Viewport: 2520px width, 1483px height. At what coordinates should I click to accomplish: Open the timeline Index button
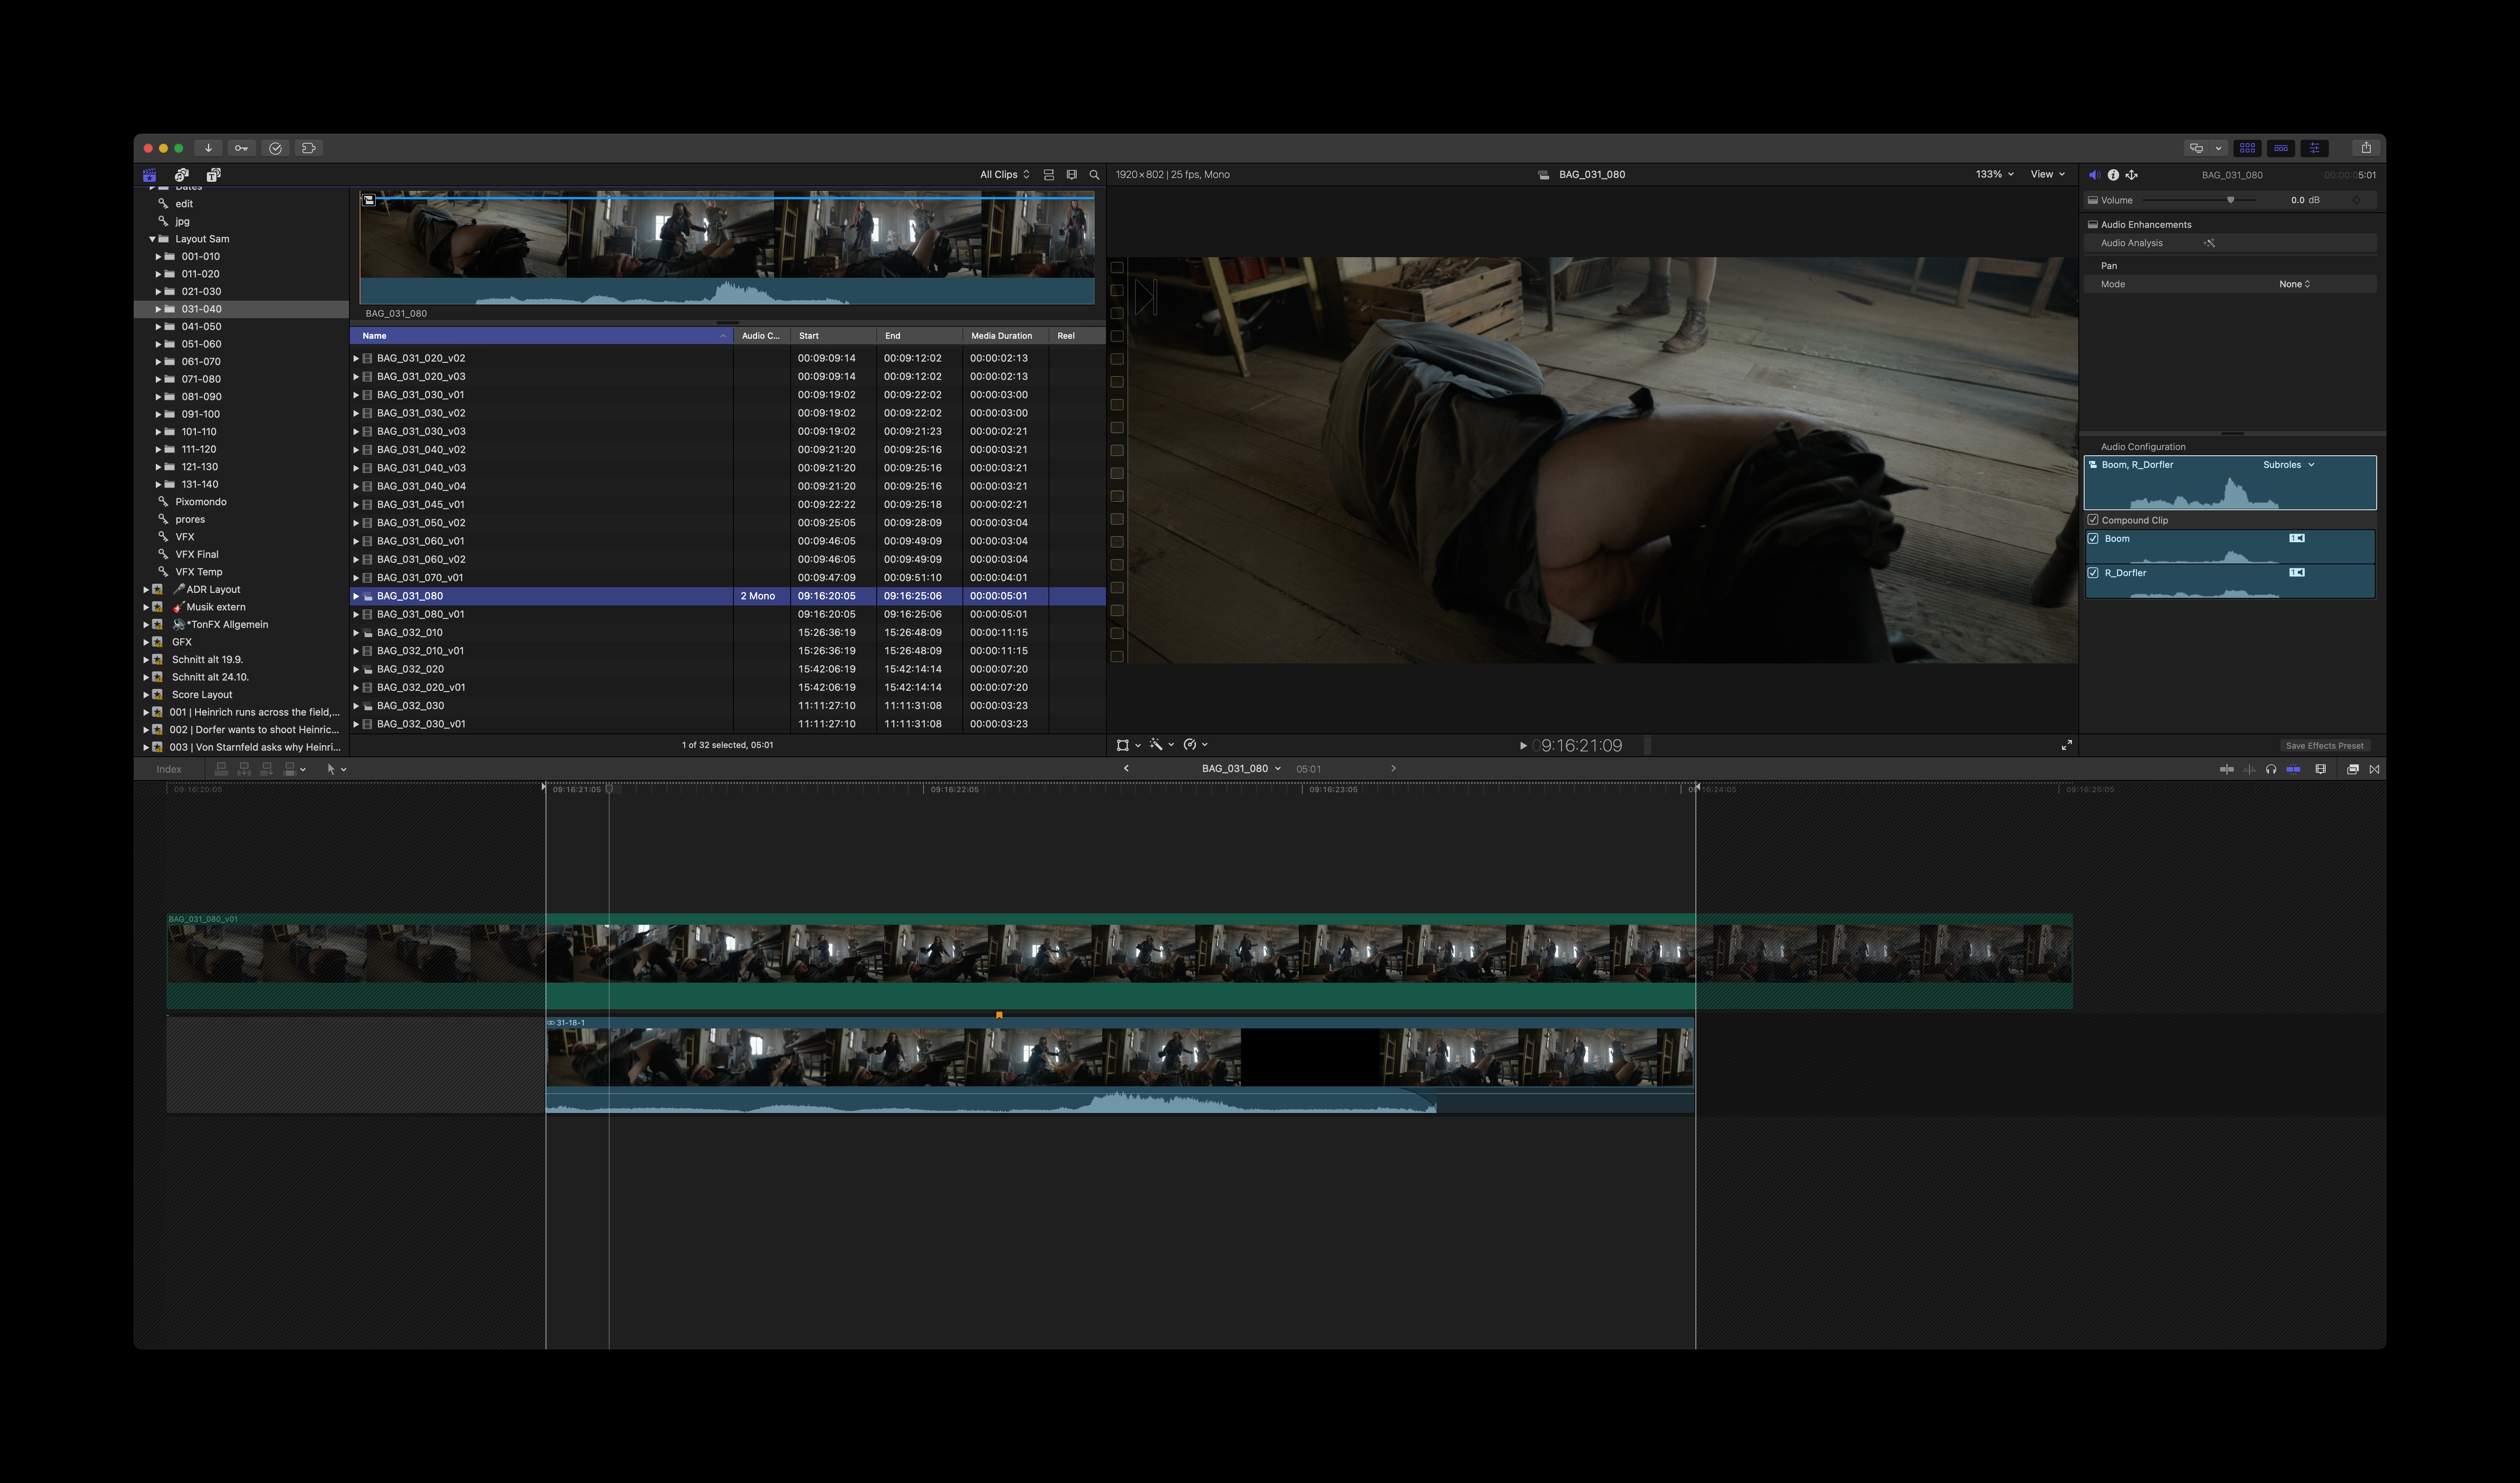(169, 769)
